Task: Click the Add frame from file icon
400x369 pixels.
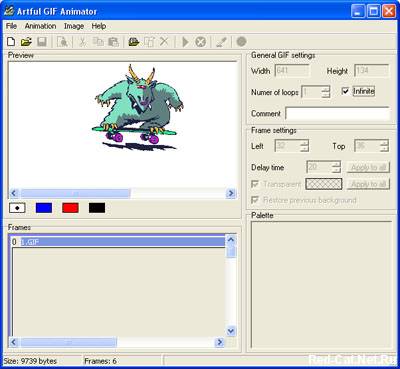Action: tap(134, 42)
